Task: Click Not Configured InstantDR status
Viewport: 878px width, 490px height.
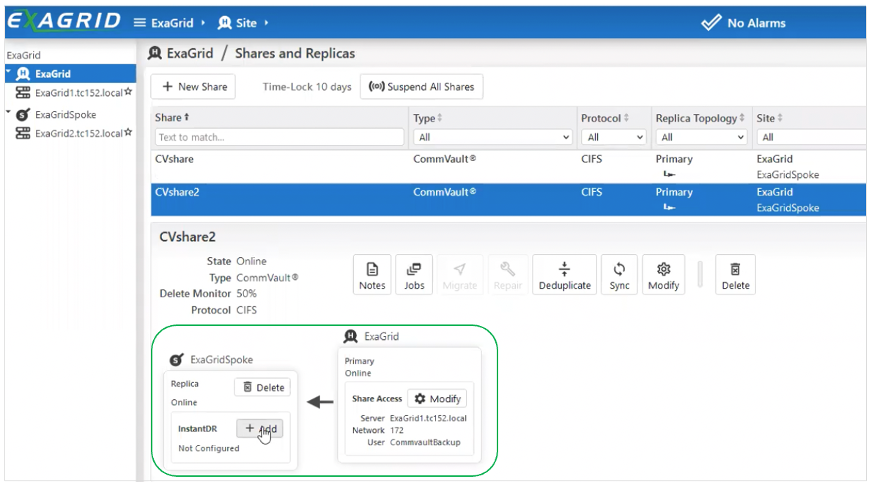Action: click(208, 449)
